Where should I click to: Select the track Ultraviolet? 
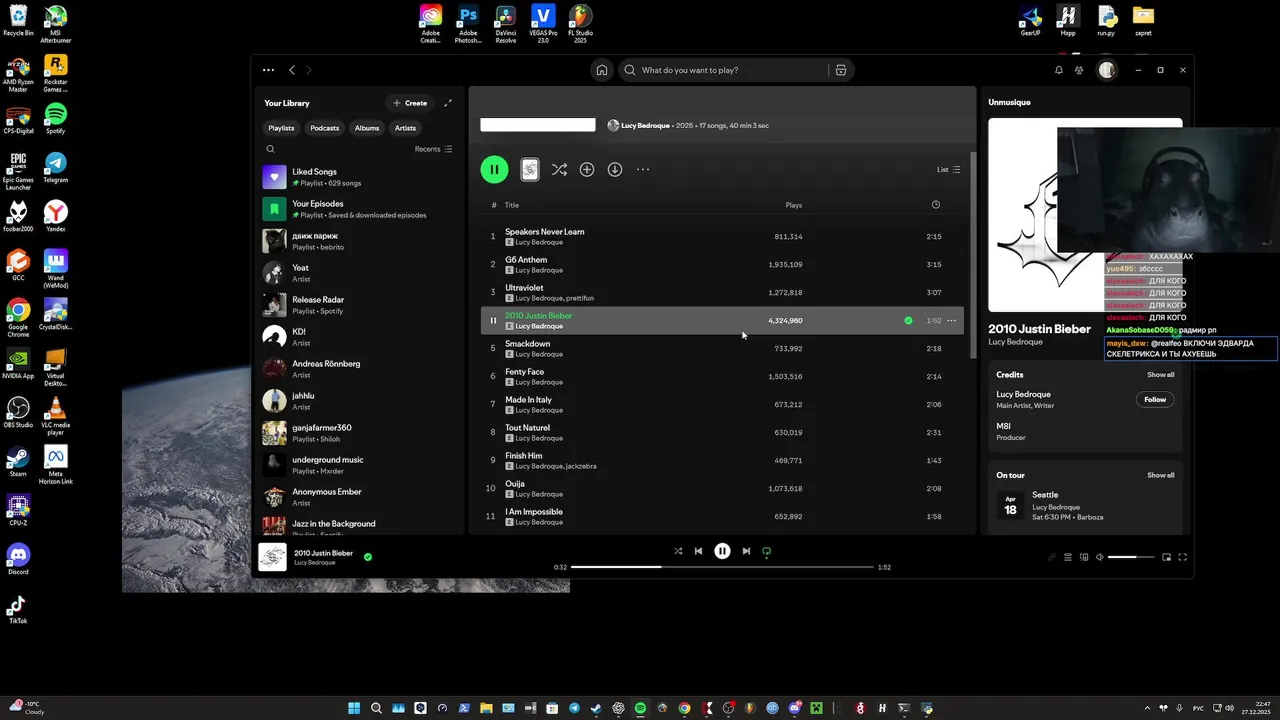coord(524,288)
